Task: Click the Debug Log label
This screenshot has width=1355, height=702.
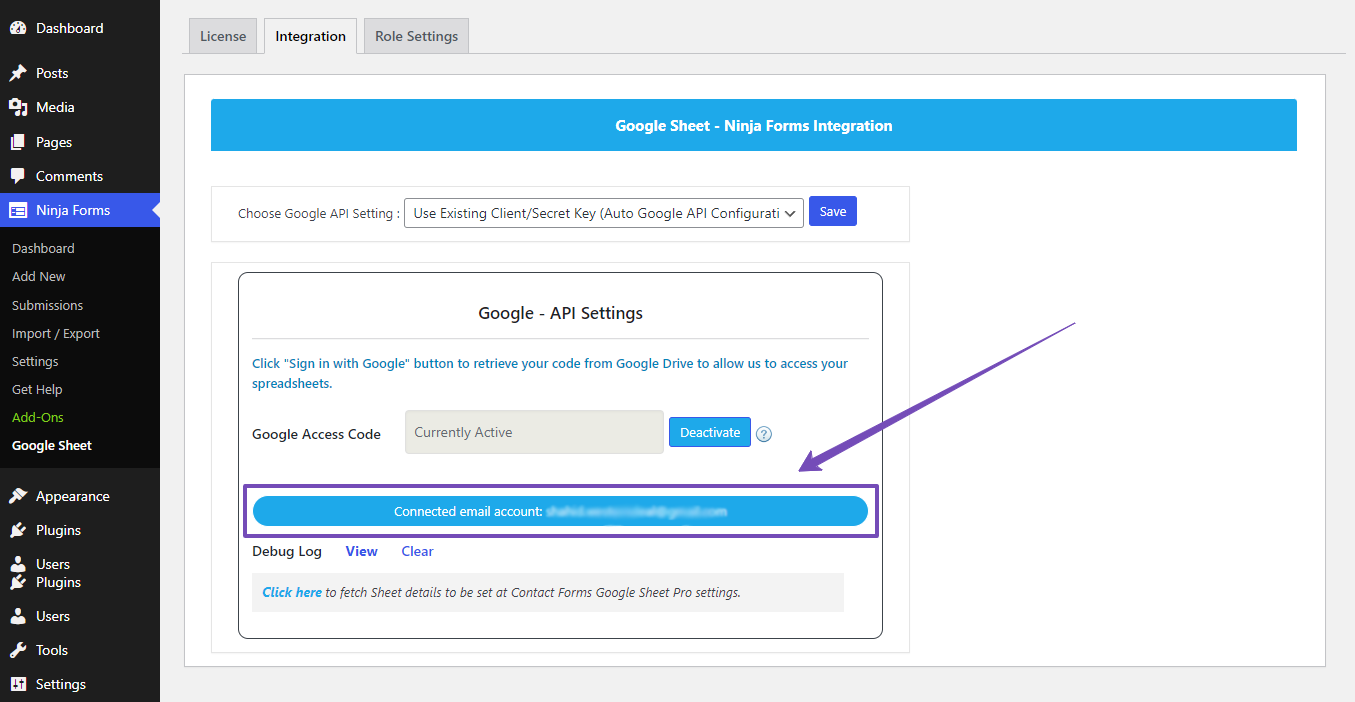Action: pos(287,551)
